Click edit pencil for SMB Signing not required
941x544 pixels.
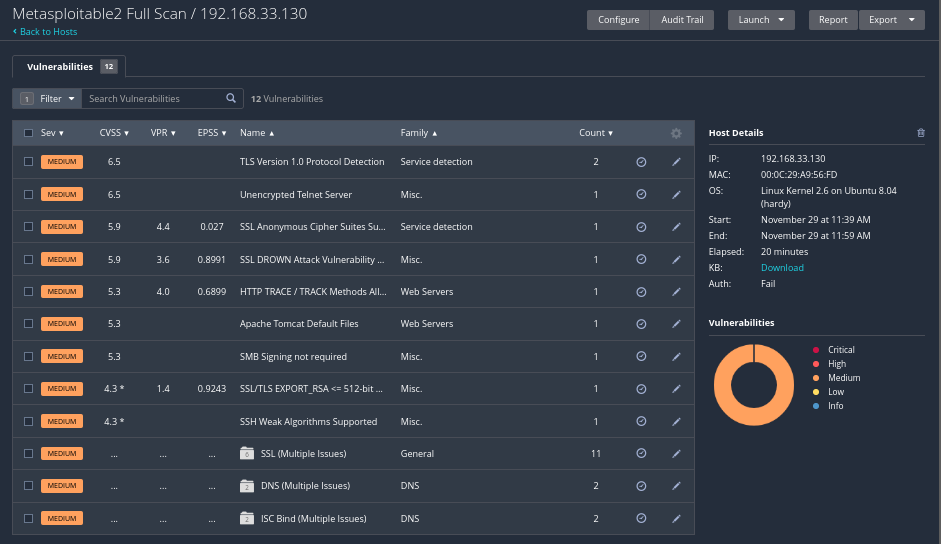[x=676, y=357]
